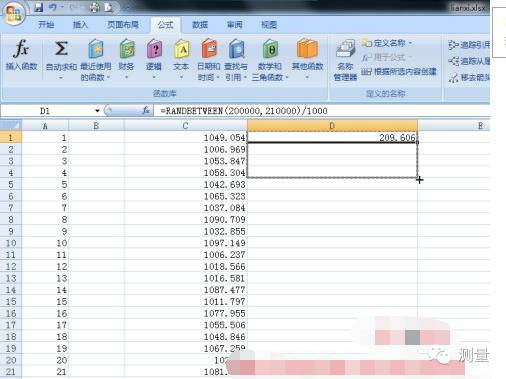Expand the Math and Trig dropdown arrow

(287, 77)
